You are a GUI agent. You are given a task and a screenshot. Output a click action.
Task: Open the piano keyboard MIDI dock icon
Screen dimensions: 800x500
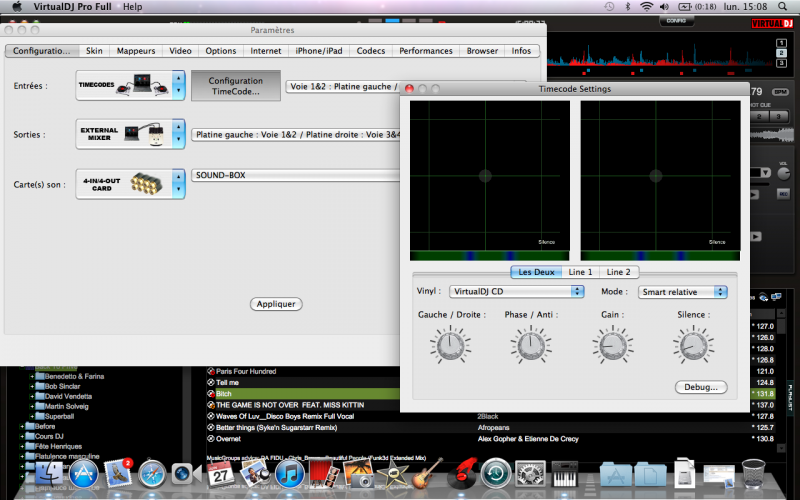pyautogui.click(x=565, y=473)
